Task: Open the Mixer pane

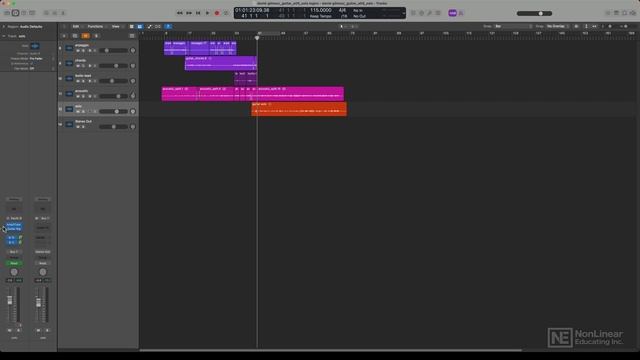Action: pyautogui.click(x=55, y=13)
